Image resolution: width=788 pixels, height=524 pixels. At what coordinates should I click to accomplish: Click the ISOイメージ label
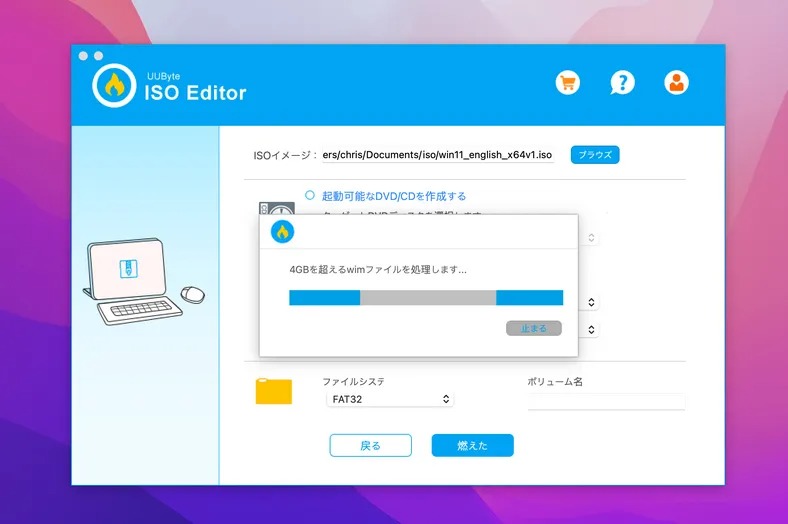(x=284, y=155)
